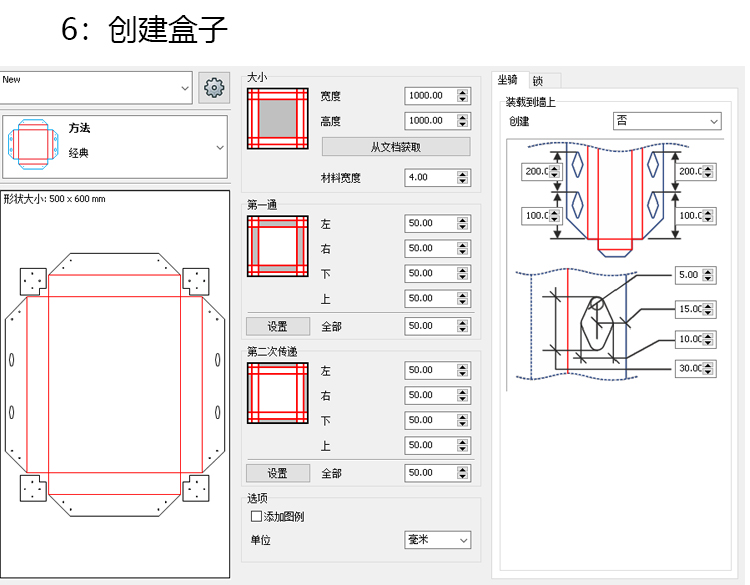
Task: Click the 材料宽度 spinner arrows
Action: (463, 177)
